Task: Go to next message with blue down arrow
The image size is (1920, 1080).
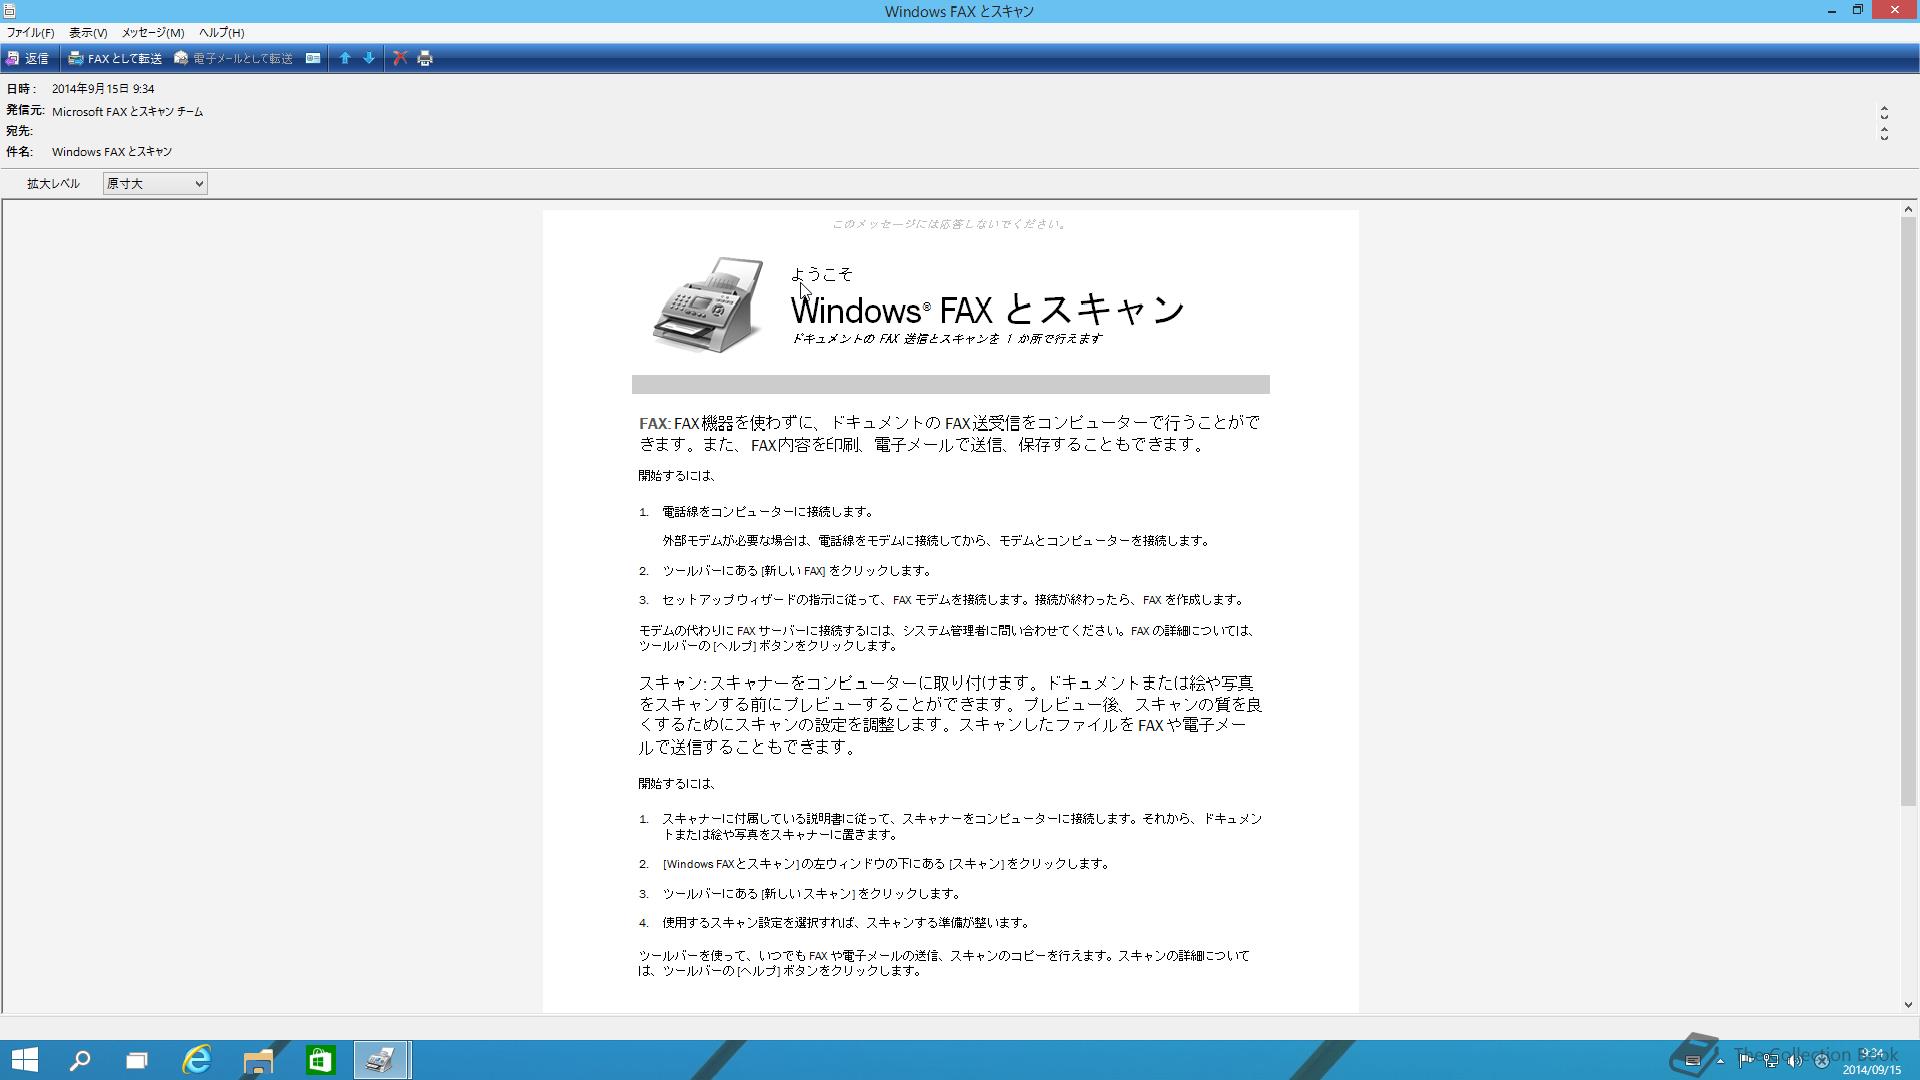Action: 369,58
